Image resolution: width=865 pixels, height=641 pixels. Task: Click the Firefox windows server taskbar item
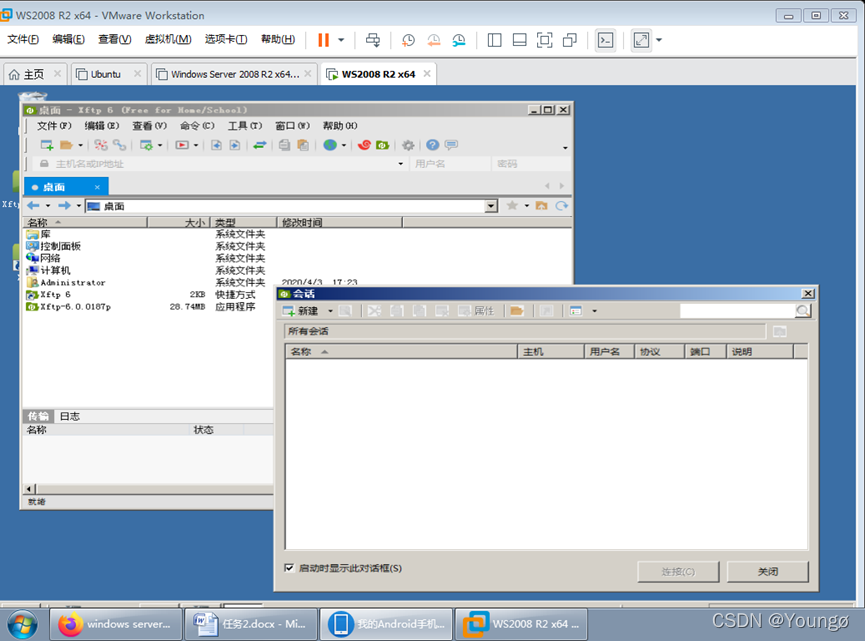[x=116, y=624]
